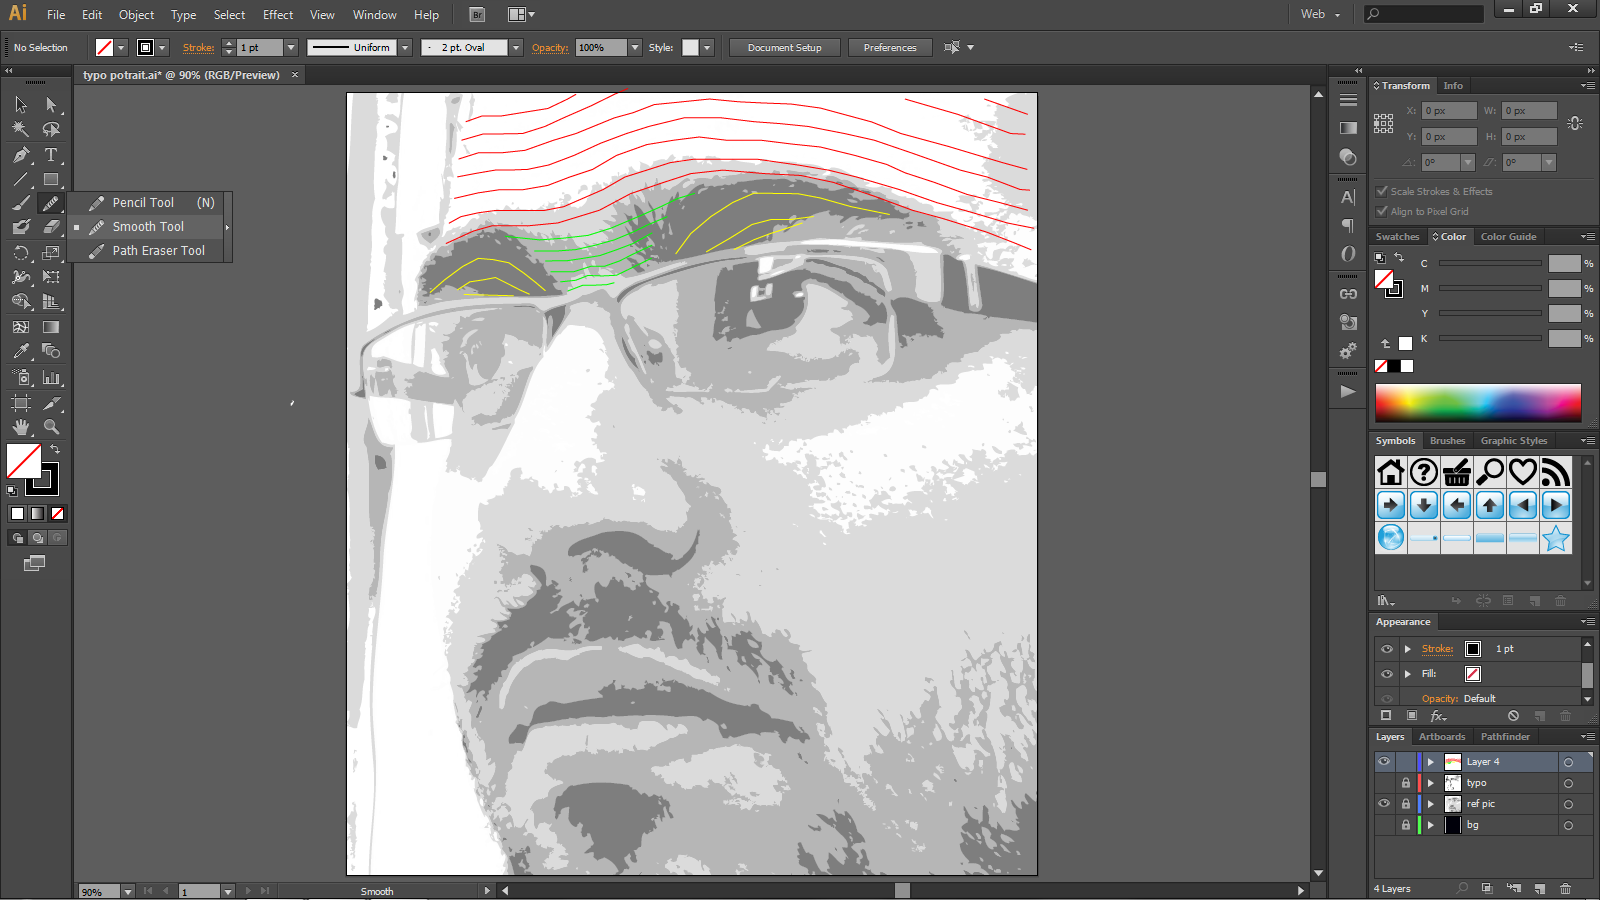Expand the Layer 4 contents triangle
1600x900 pixels.
click(x=1429, y=761)
